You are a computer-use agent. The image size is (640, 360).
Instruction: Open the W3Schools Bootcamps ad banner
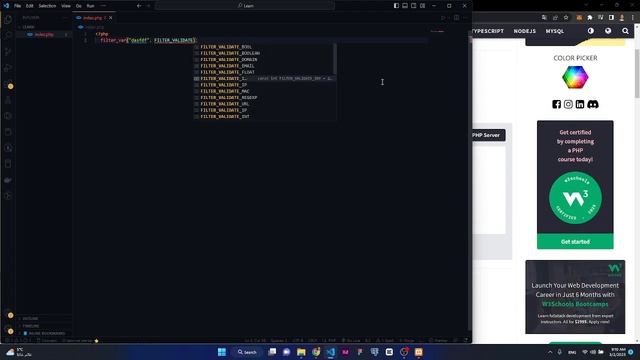pyautogui.click(x=575, y=297)
